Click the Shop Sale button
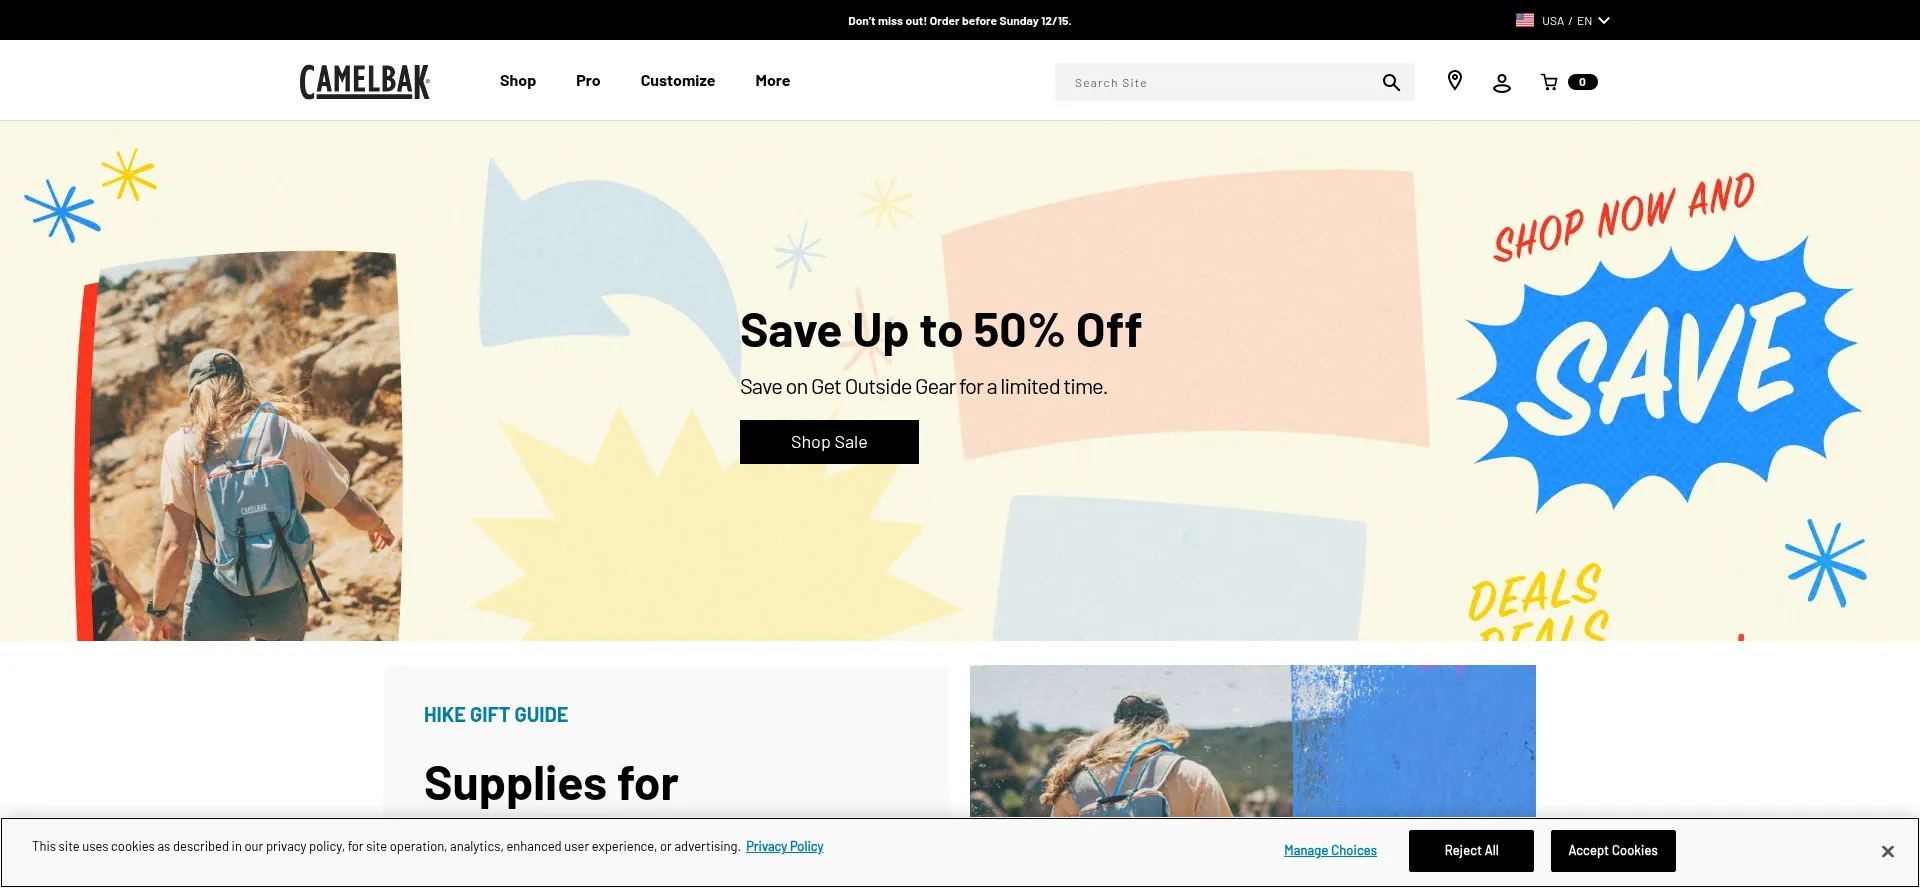Screen dimensions: 1920x888 829,442
